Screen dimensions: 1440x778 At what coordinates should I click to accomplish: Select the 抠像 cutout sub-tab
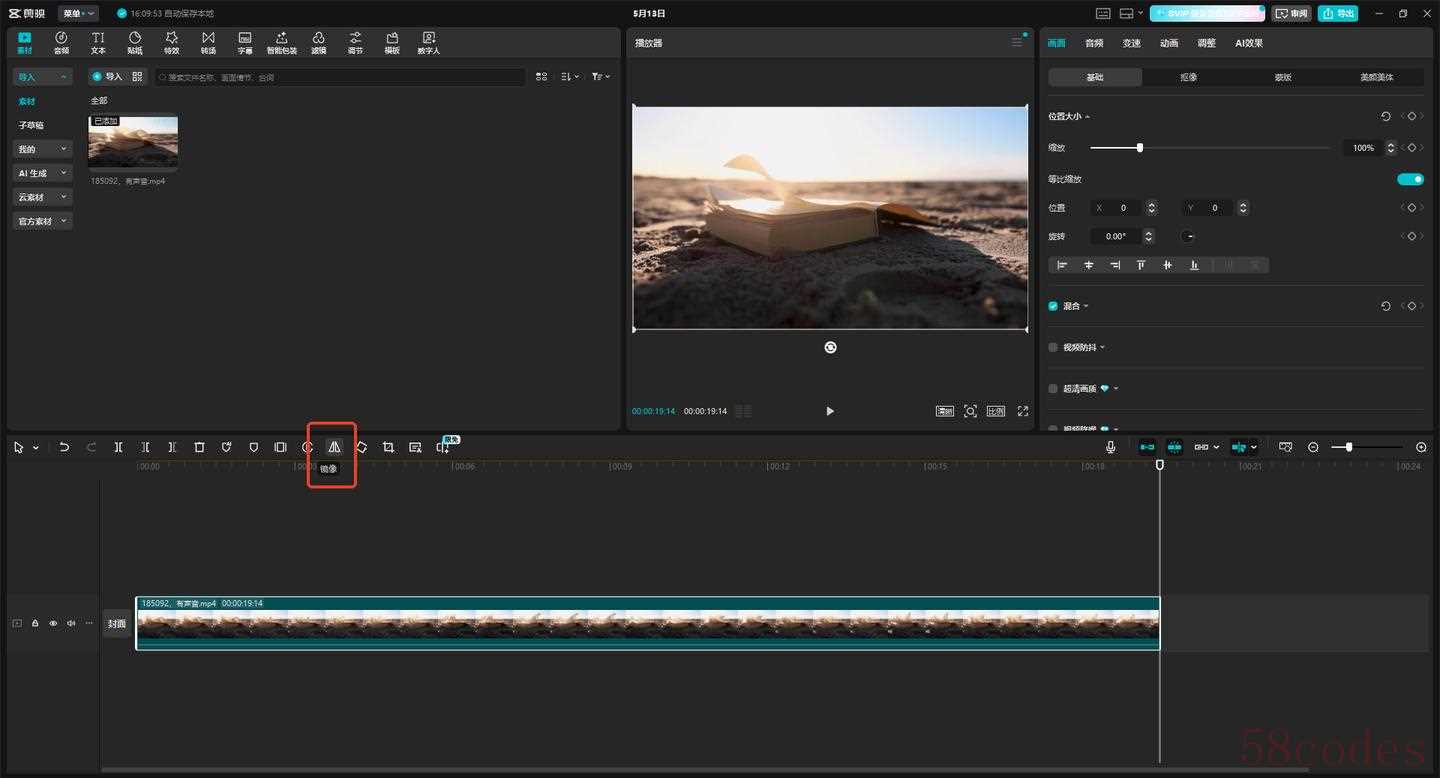(1188, 77)
